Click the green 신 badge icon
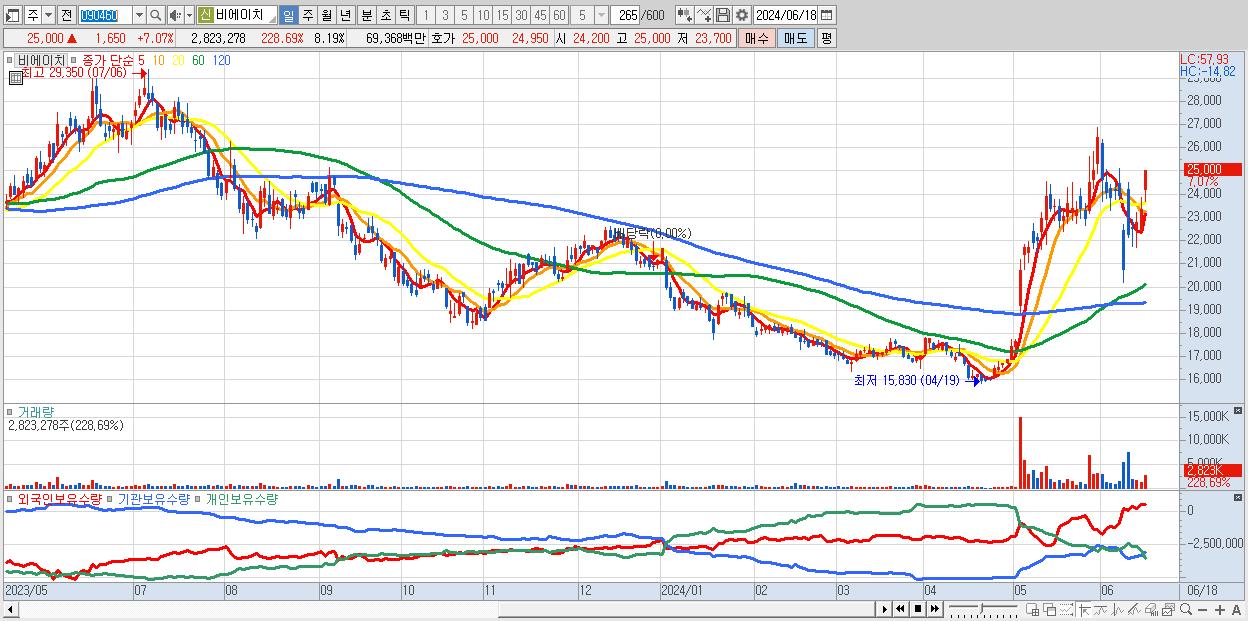1248x621 pixels. 204,16
